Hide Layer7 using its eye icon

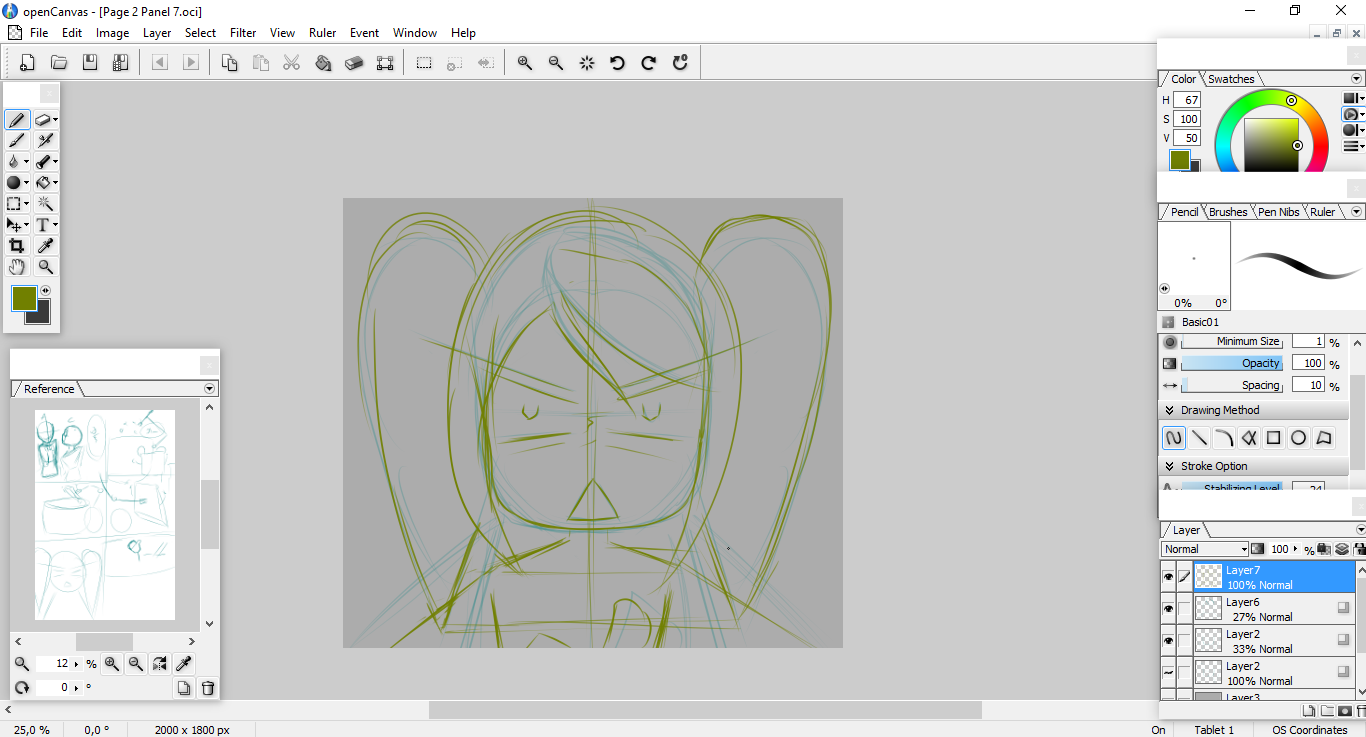pyautogui.click(x=1168, y=577)
